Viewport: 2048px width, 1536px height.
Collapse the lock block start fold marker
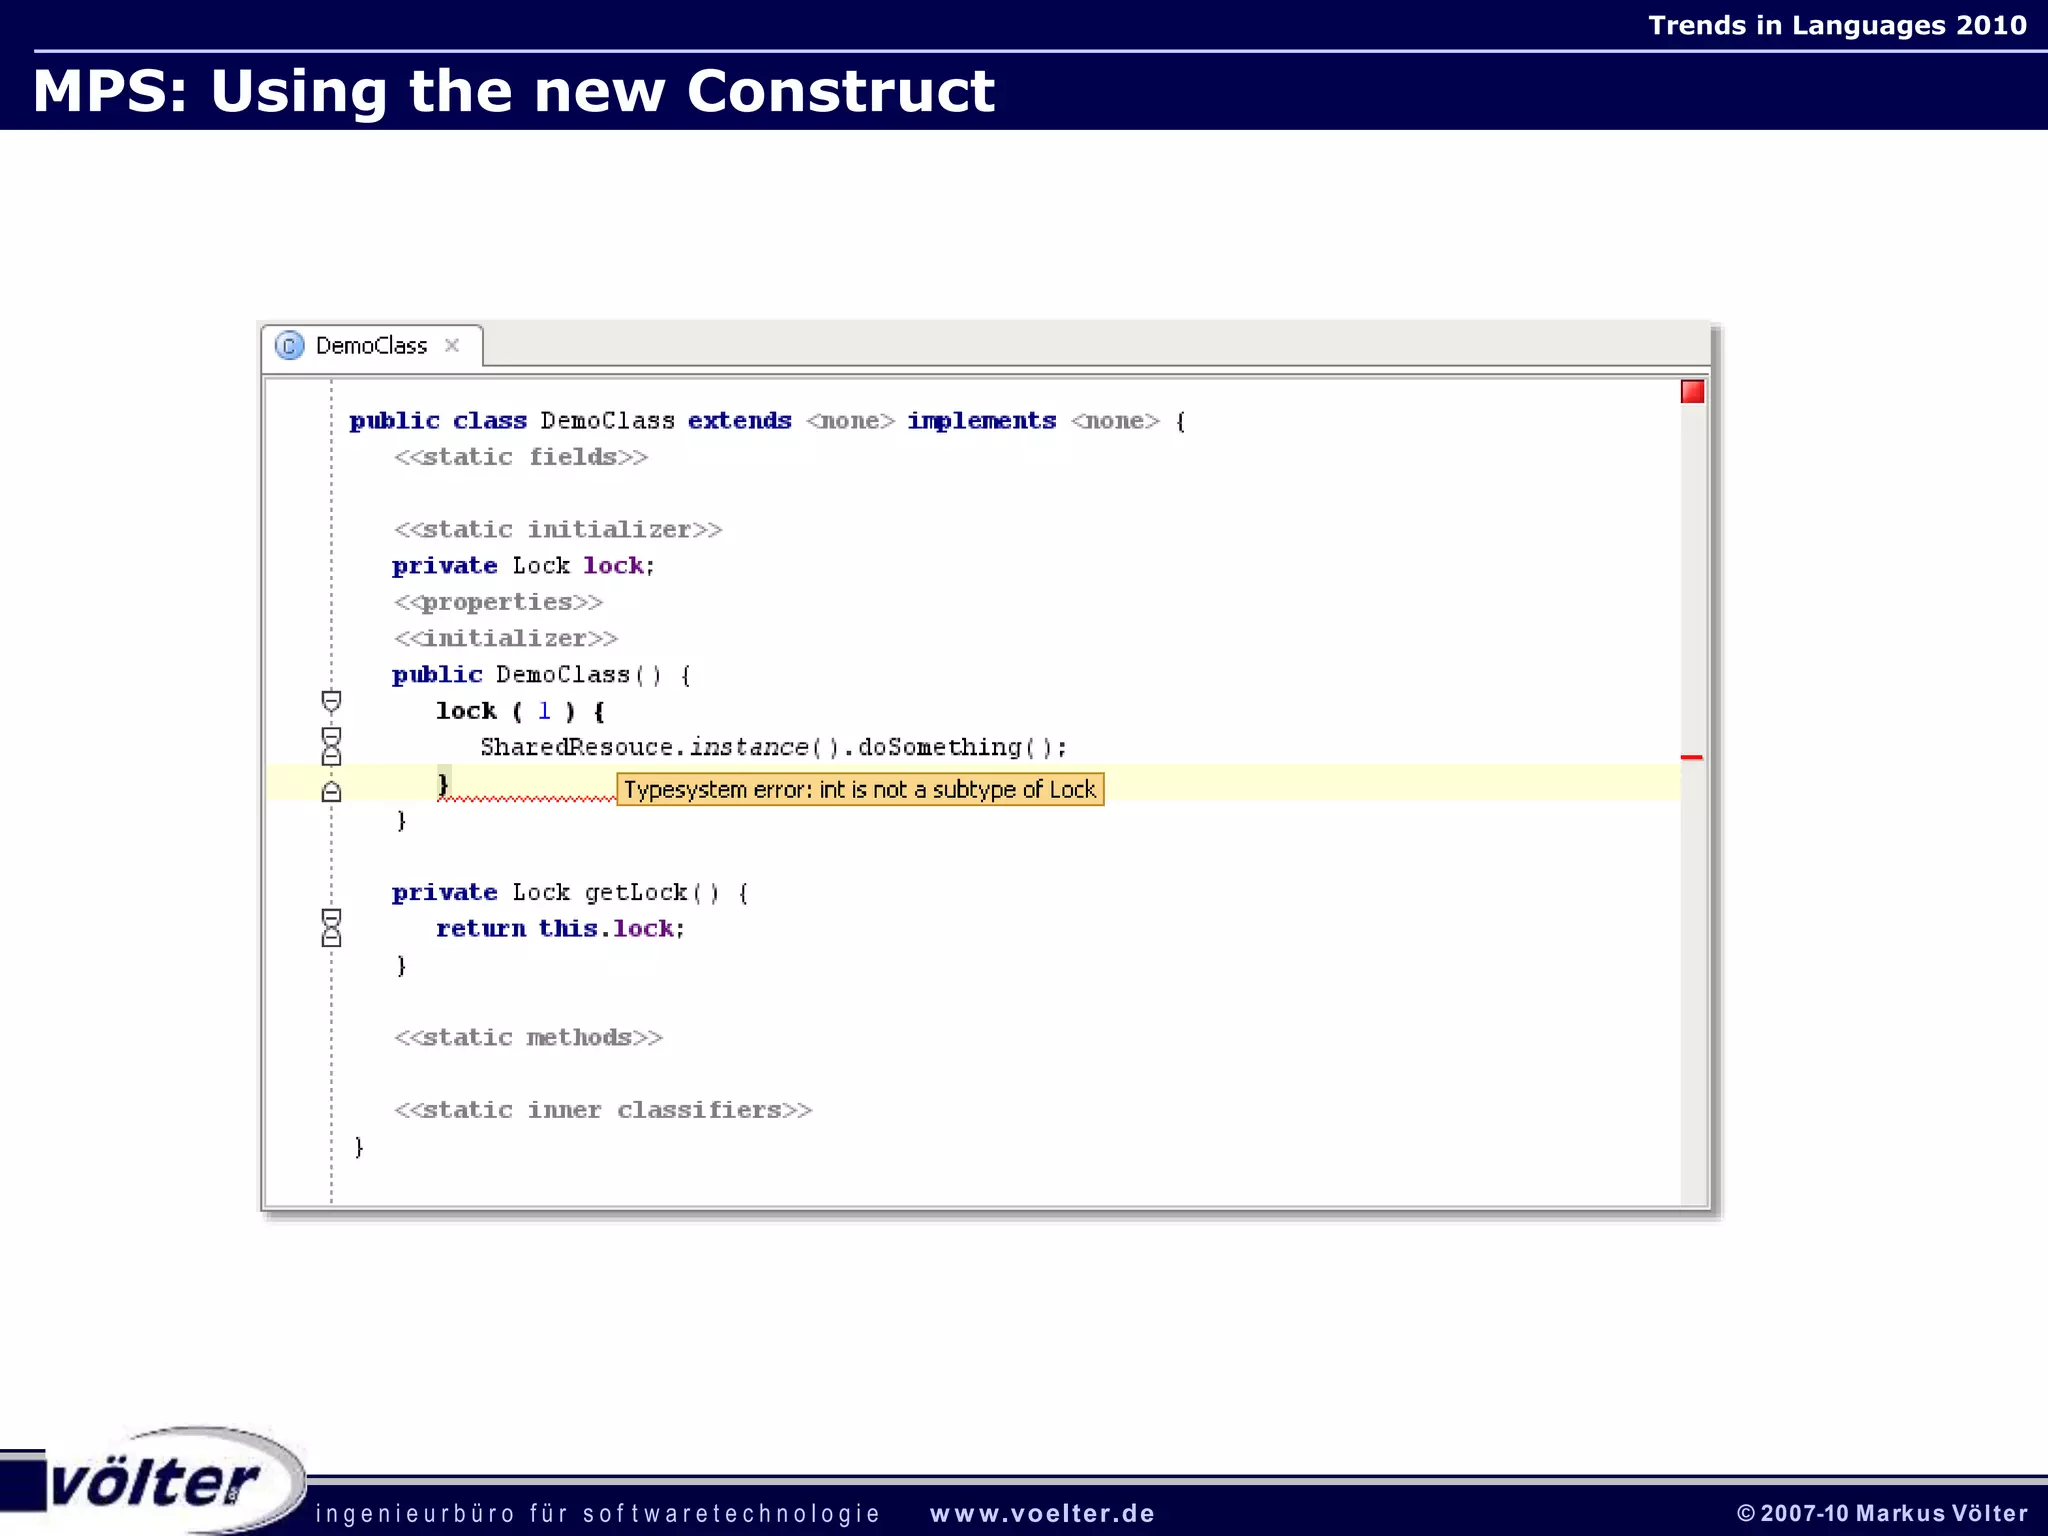331,701
